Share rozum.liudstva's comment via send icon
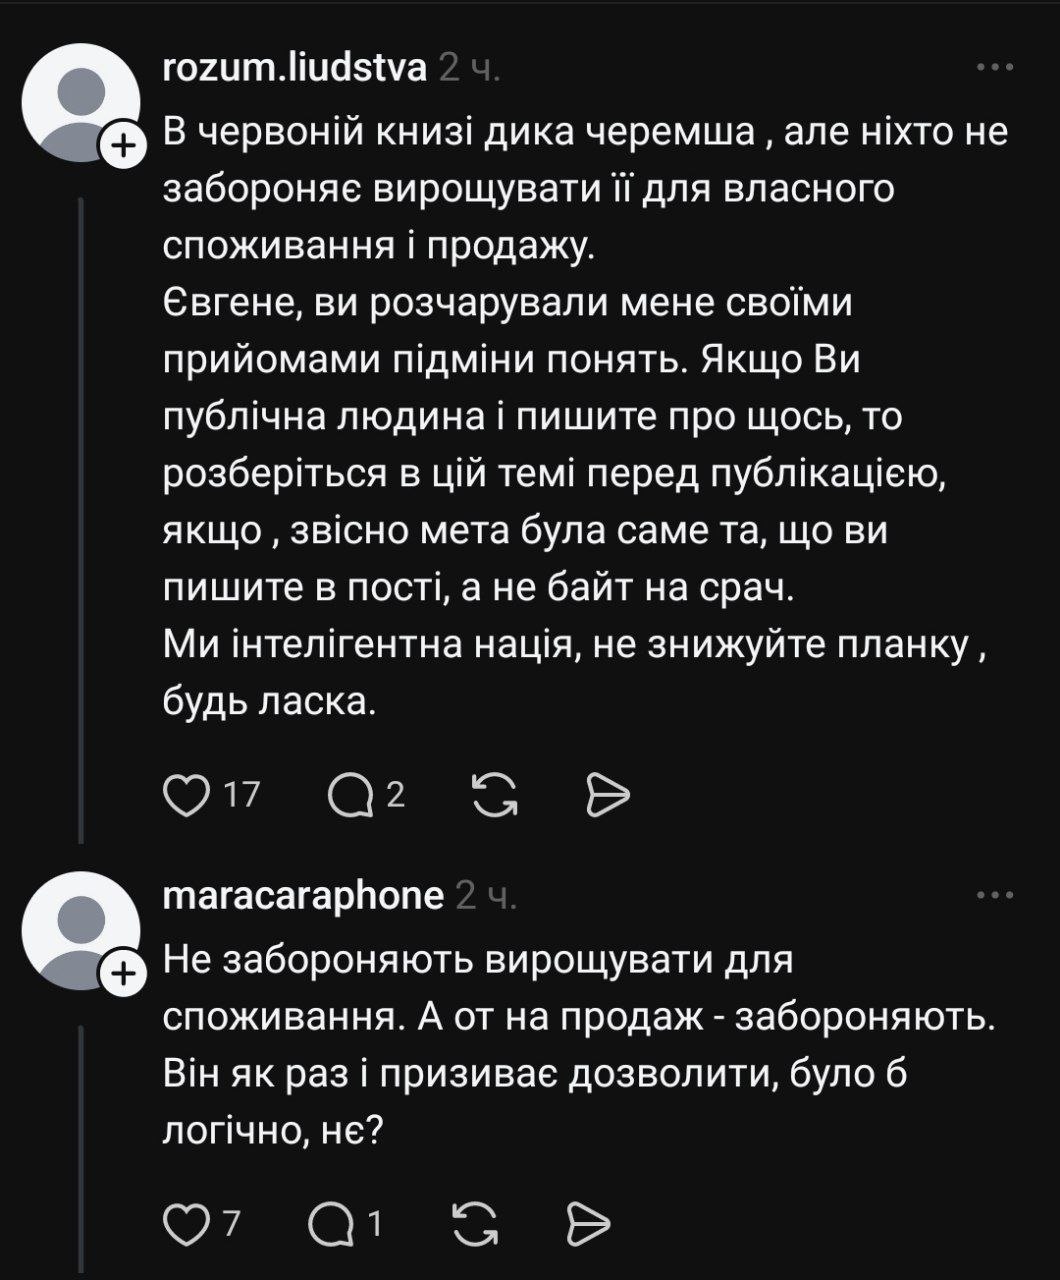Viewport: 1060px width, 1280px height. (x=608, y=795)
